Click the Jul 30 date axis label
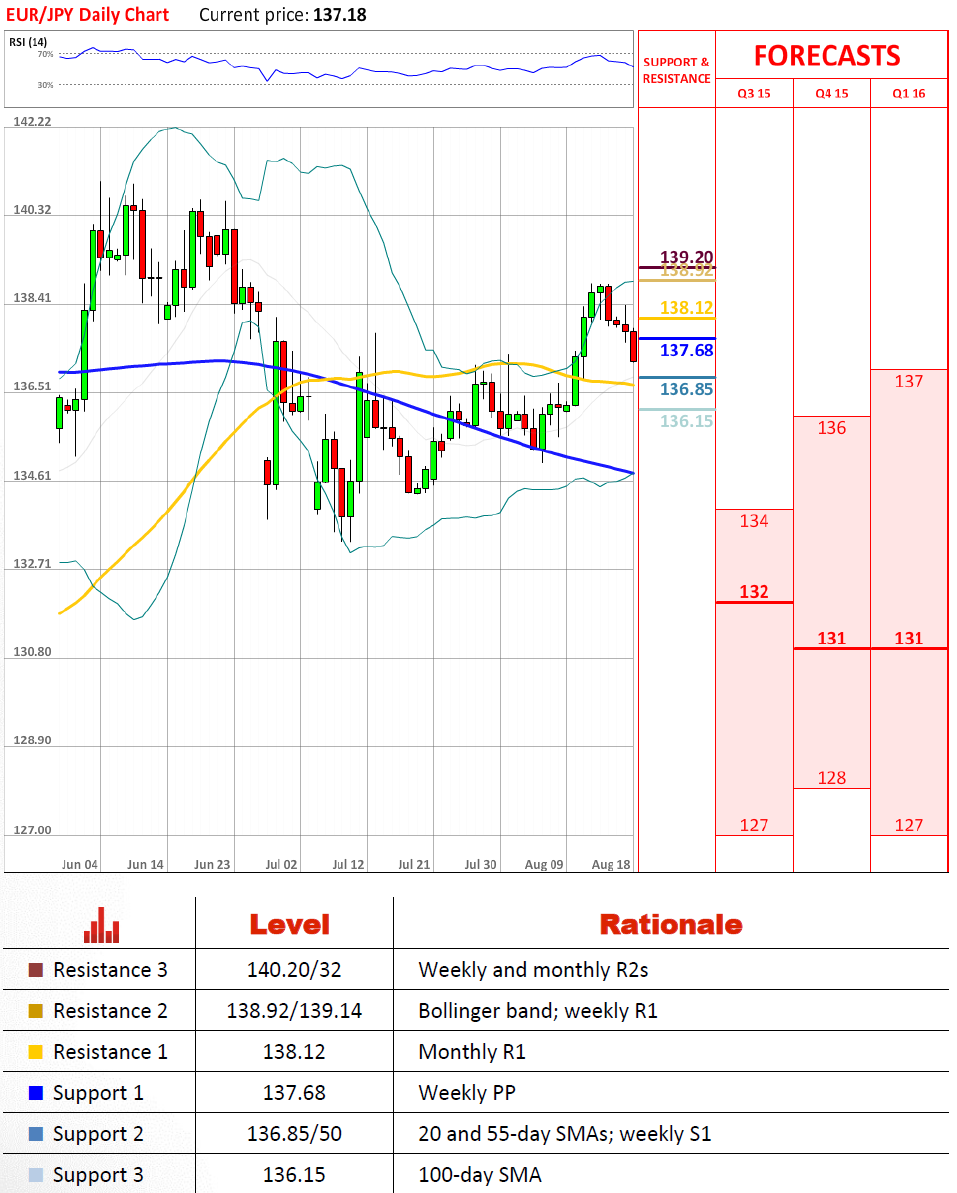The image size is (957, 1193). (480, 864)
